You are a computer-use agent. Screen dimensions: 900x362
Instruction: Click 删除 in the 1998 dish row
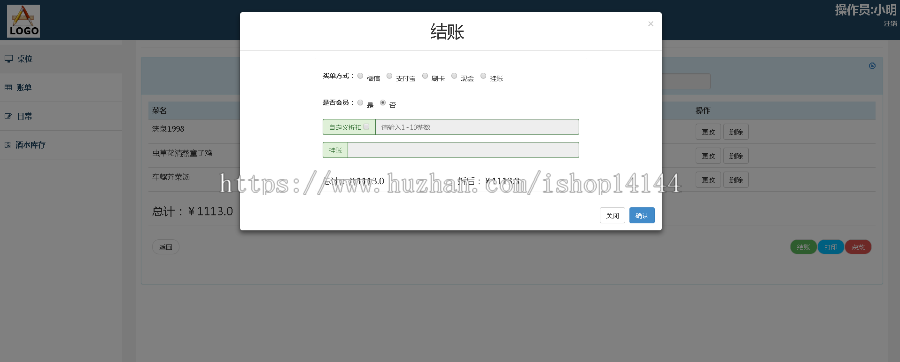[736, 131]
